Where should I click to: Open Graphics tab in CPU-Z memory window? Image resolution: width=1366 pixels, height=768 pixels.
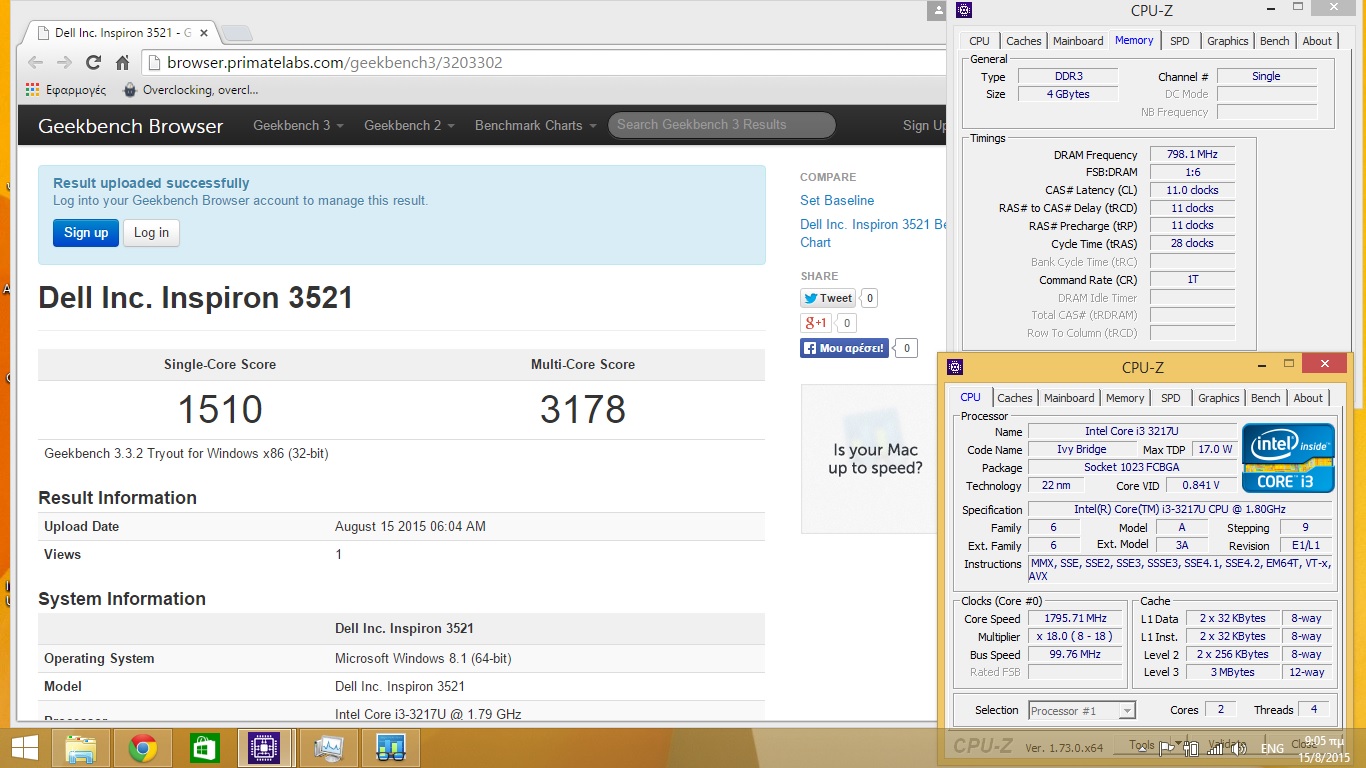[x=1228, y=41]
